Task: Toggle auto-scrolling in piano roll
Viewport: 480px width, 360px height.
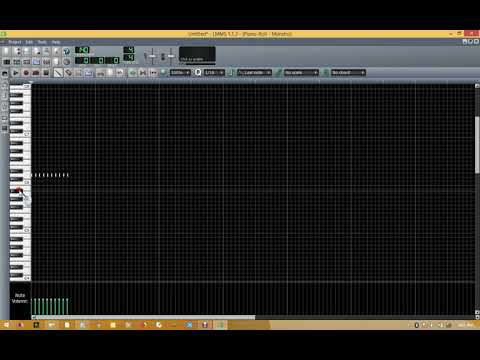Action: 133,73
